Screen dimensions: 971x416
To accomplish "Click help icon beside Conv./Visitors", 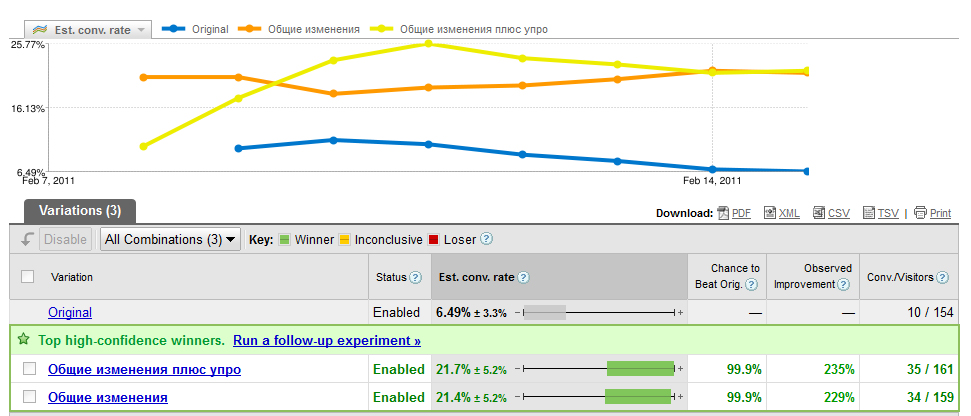I will [x=943, y=277].
